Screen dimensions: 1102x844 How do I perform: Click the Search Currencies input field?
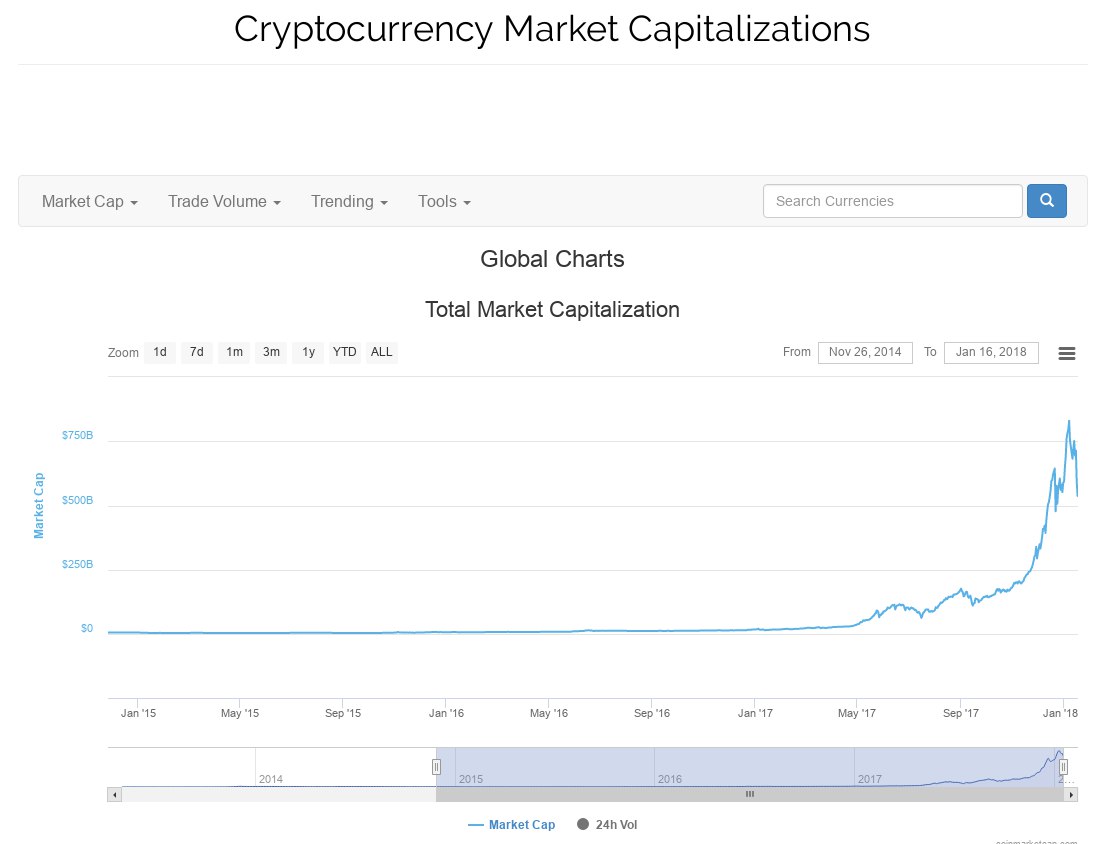tap(892, 201)
